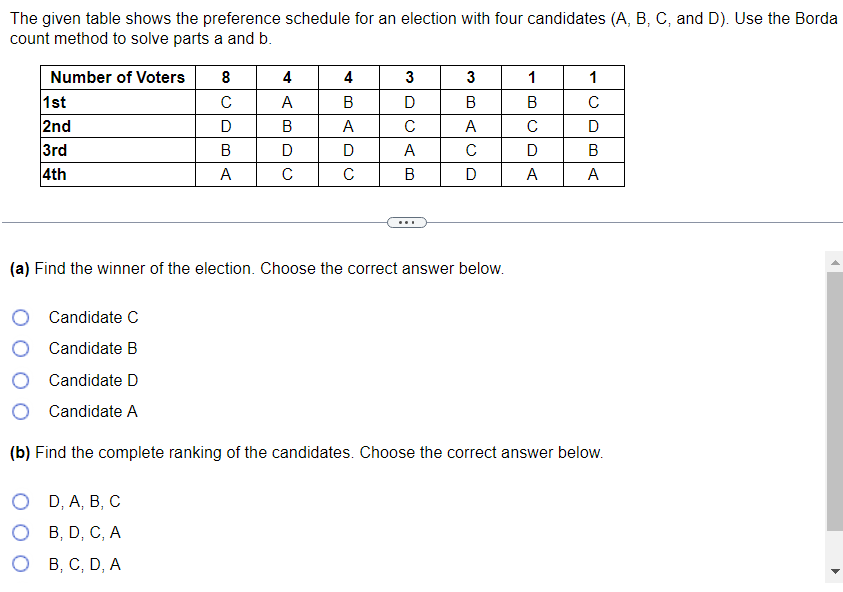Click the B, D, C, A answer label

pos(84,532)
